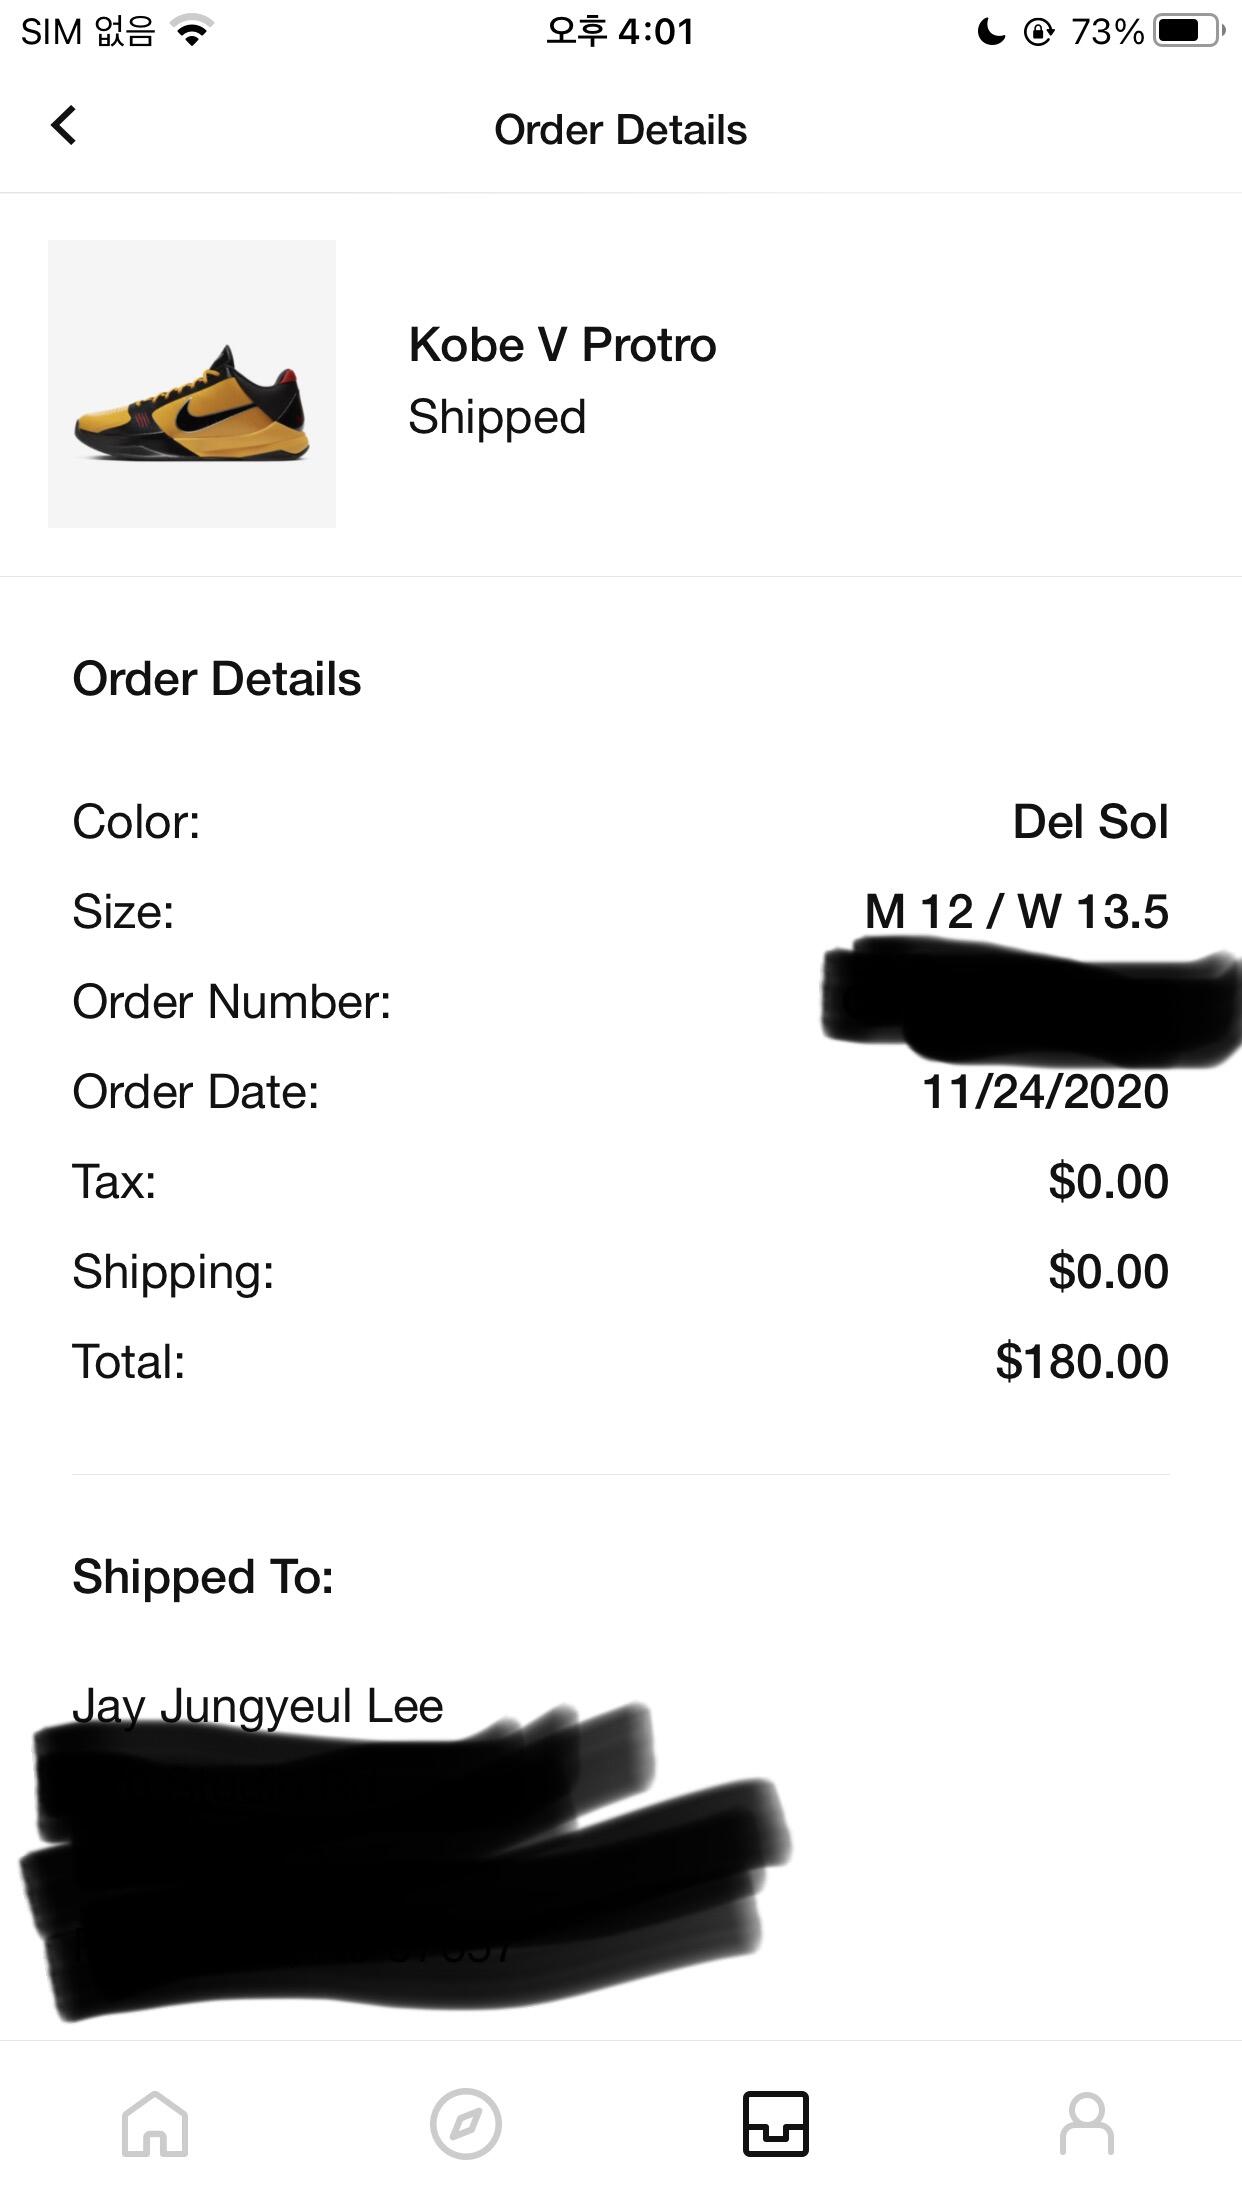Open the Inbox tray icon

point(776,2123)
